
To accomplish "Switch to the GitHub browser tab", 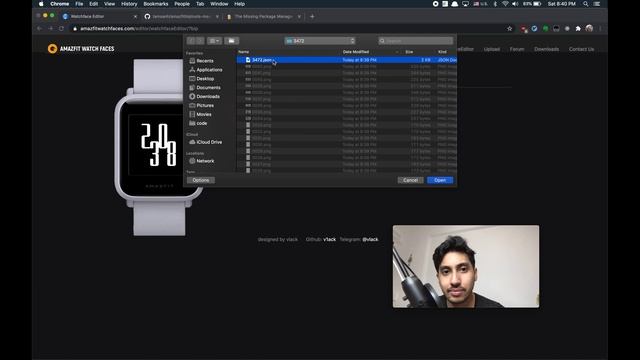I will [x=181, y=17].
